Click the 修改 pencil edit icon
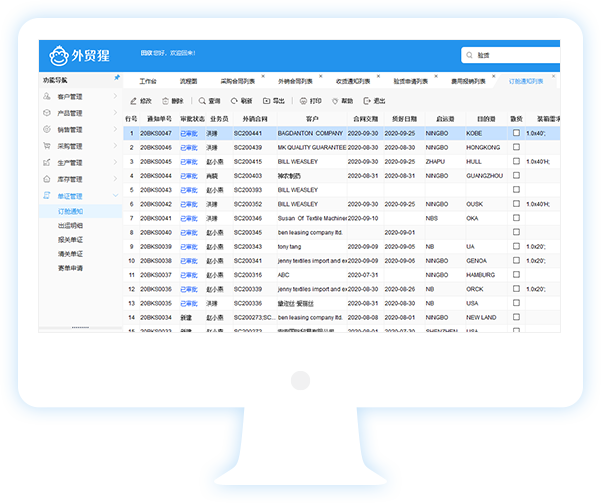The image size is (601, 503). point(133,101)
